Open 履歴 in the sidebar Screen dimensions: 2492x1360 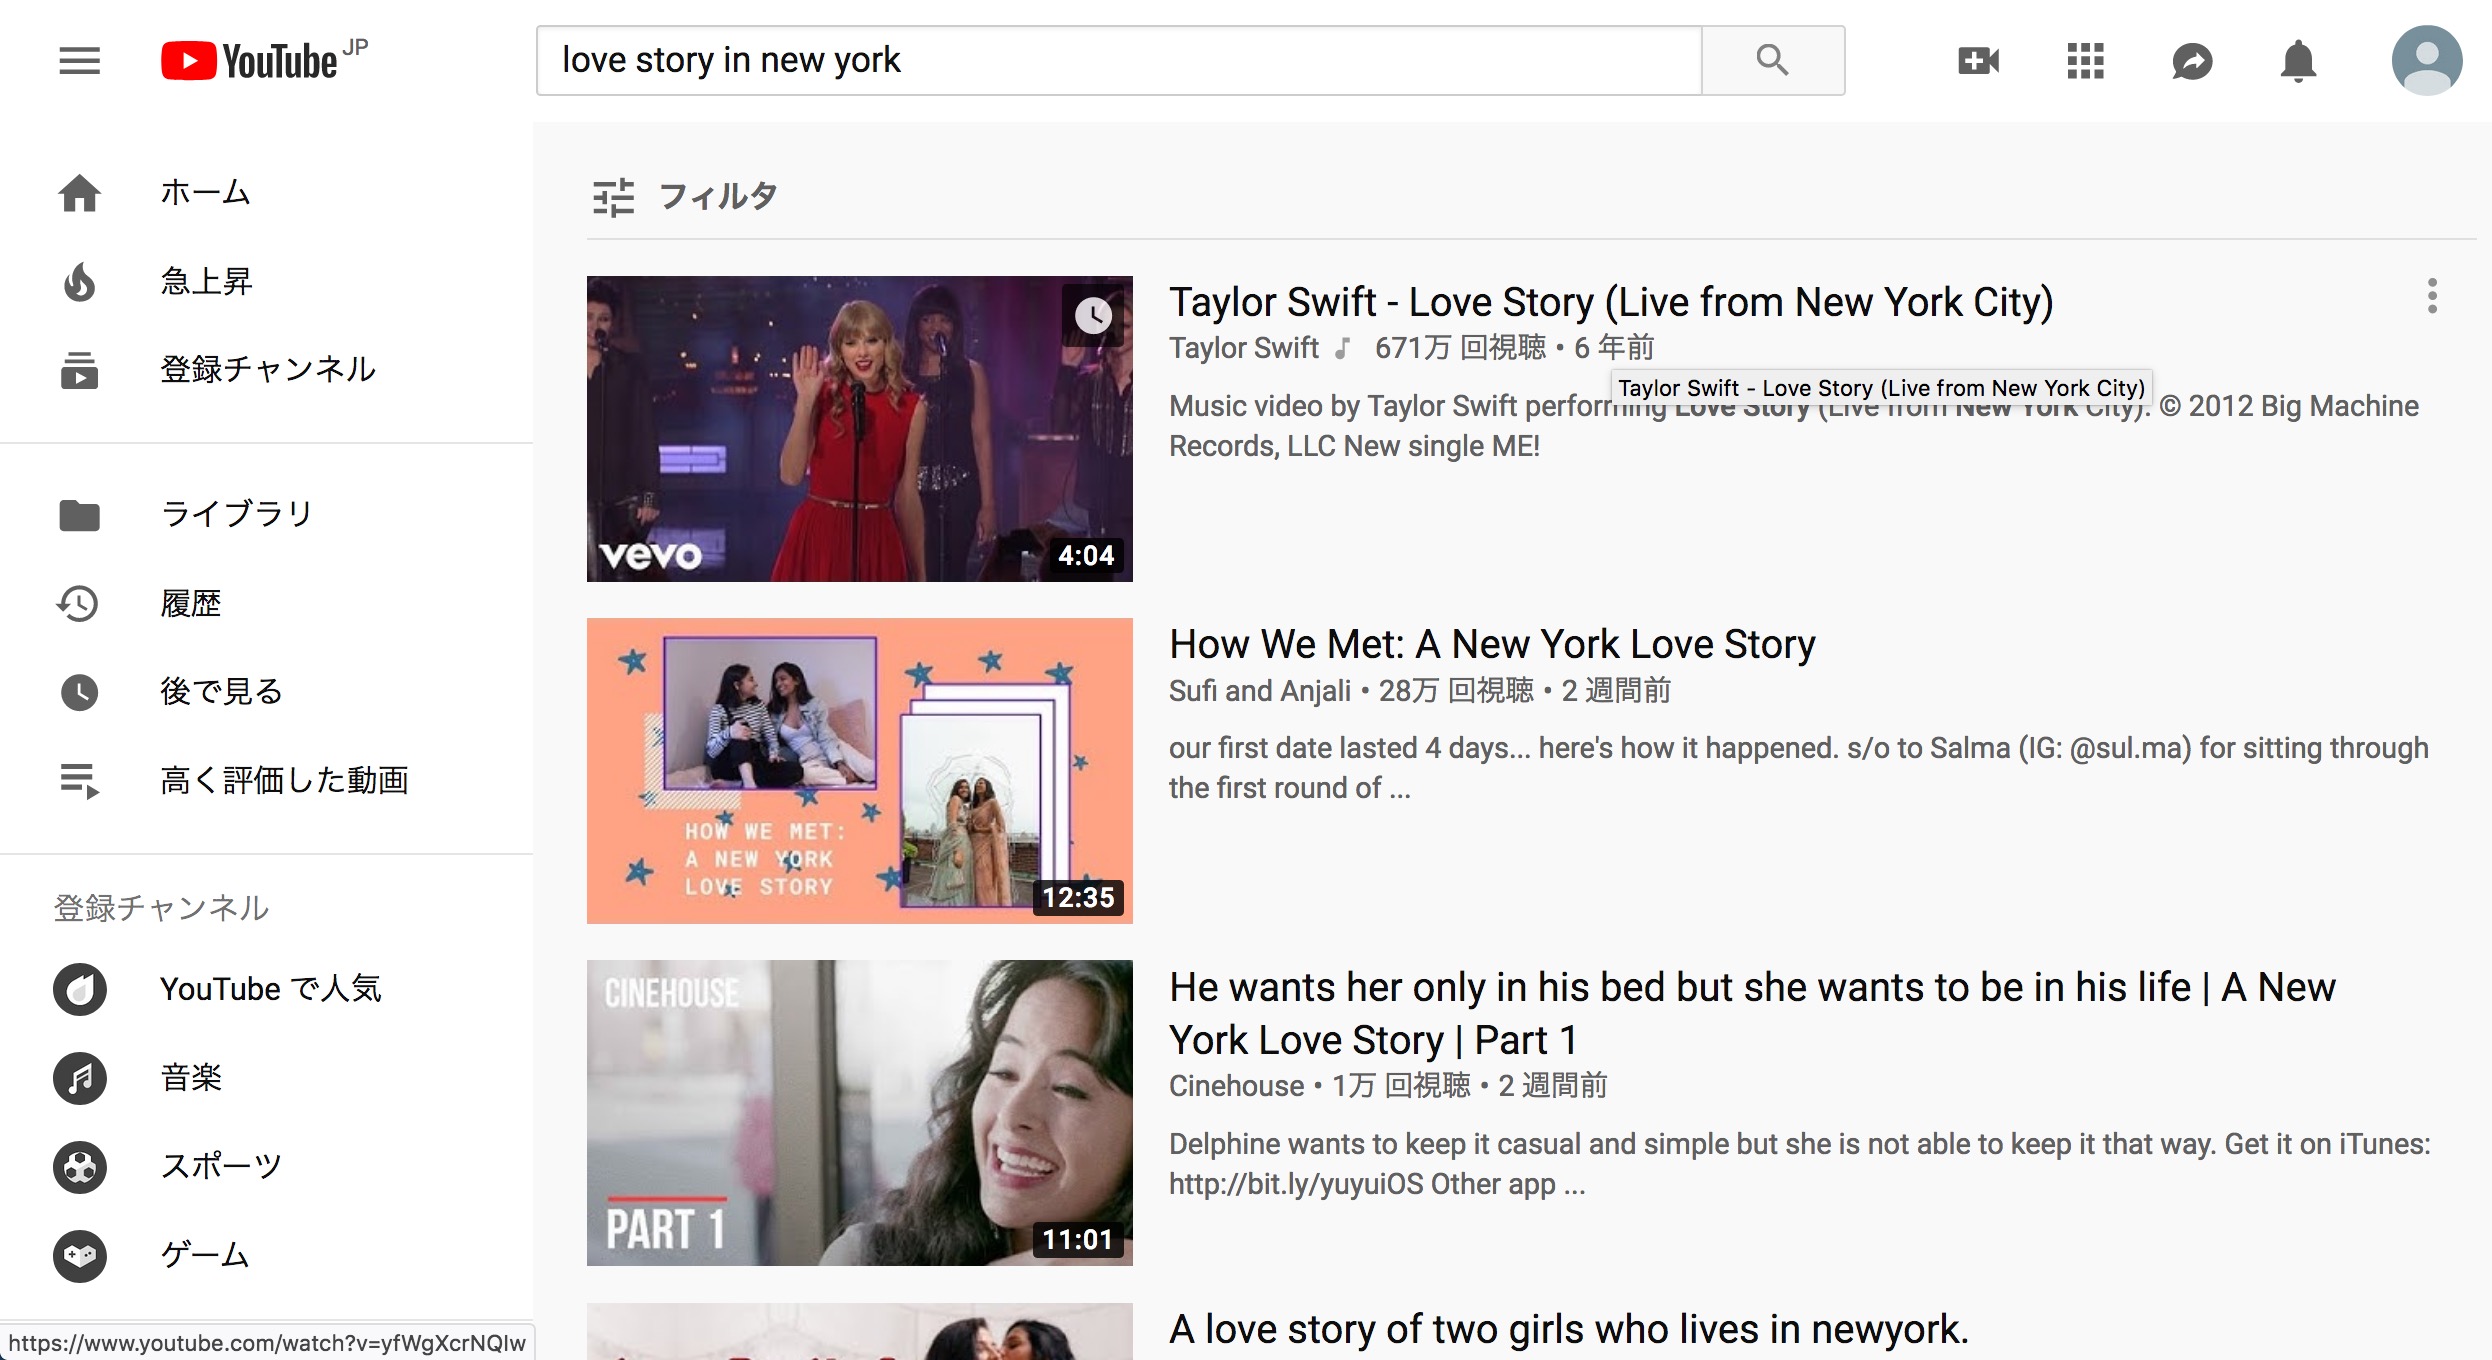pos(191,603)
